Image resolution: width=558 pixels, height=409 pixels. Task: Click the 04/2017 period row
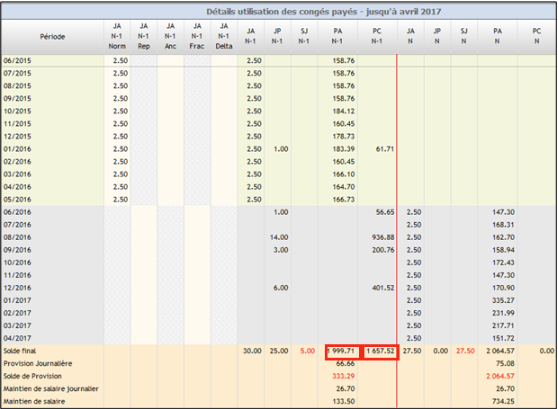coord(279,338)
